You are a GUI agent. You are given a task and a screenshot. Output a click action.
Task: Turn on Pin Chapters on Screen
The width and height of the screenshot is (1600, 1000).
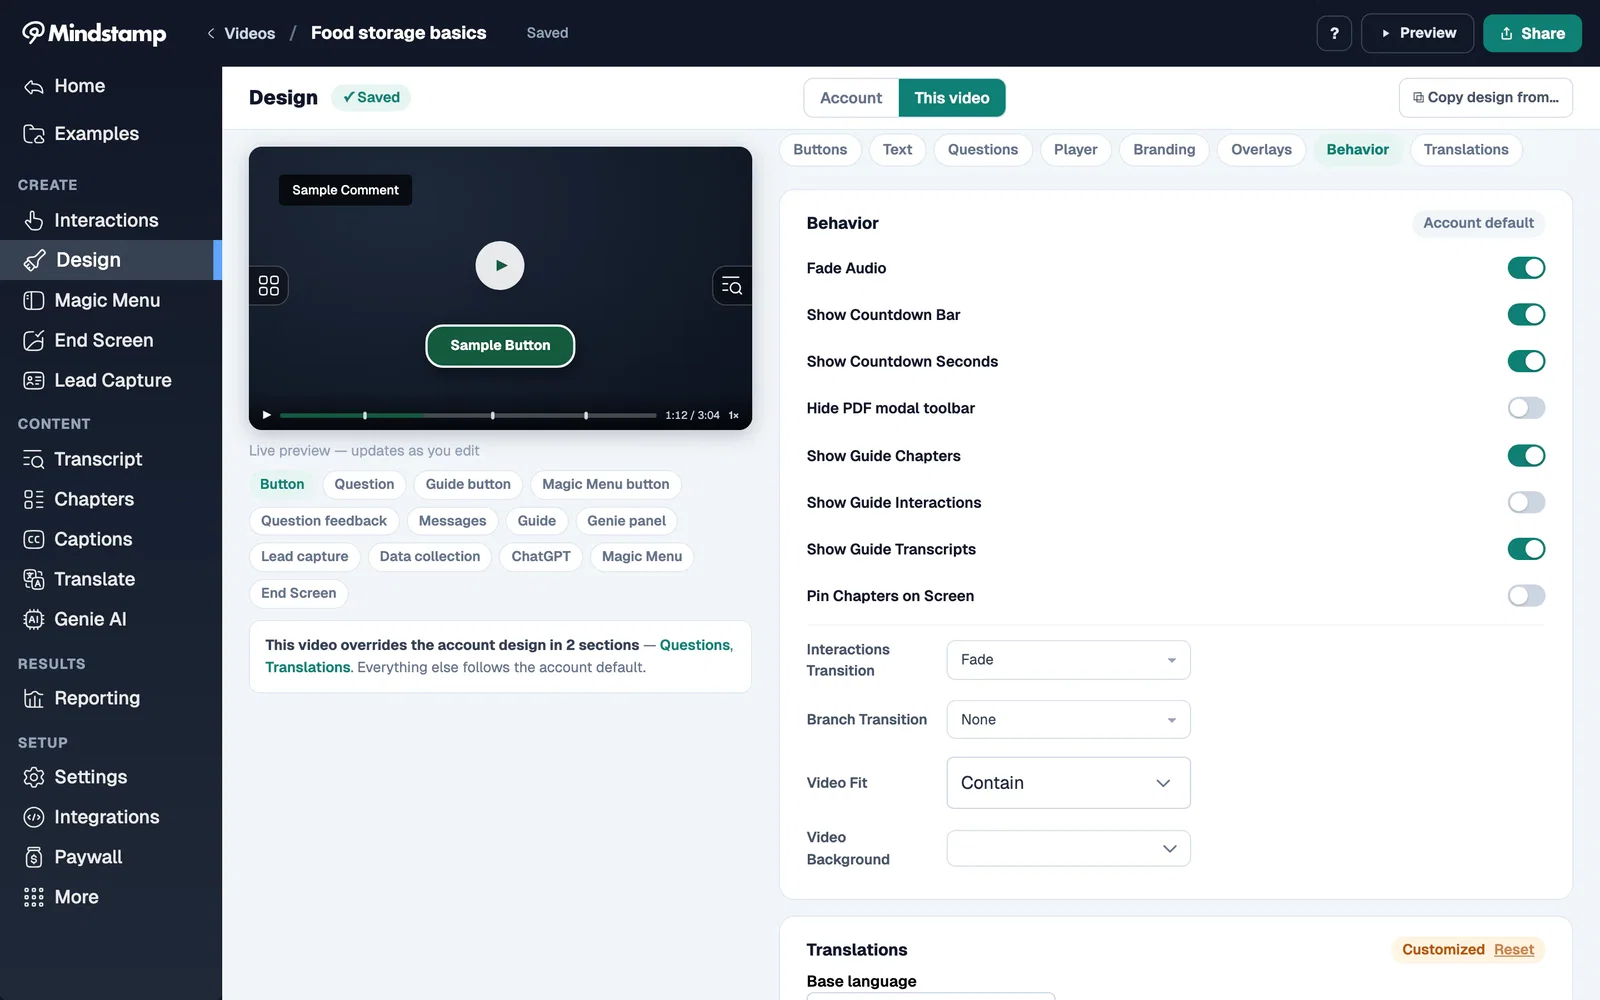(x=1526, y=596)
